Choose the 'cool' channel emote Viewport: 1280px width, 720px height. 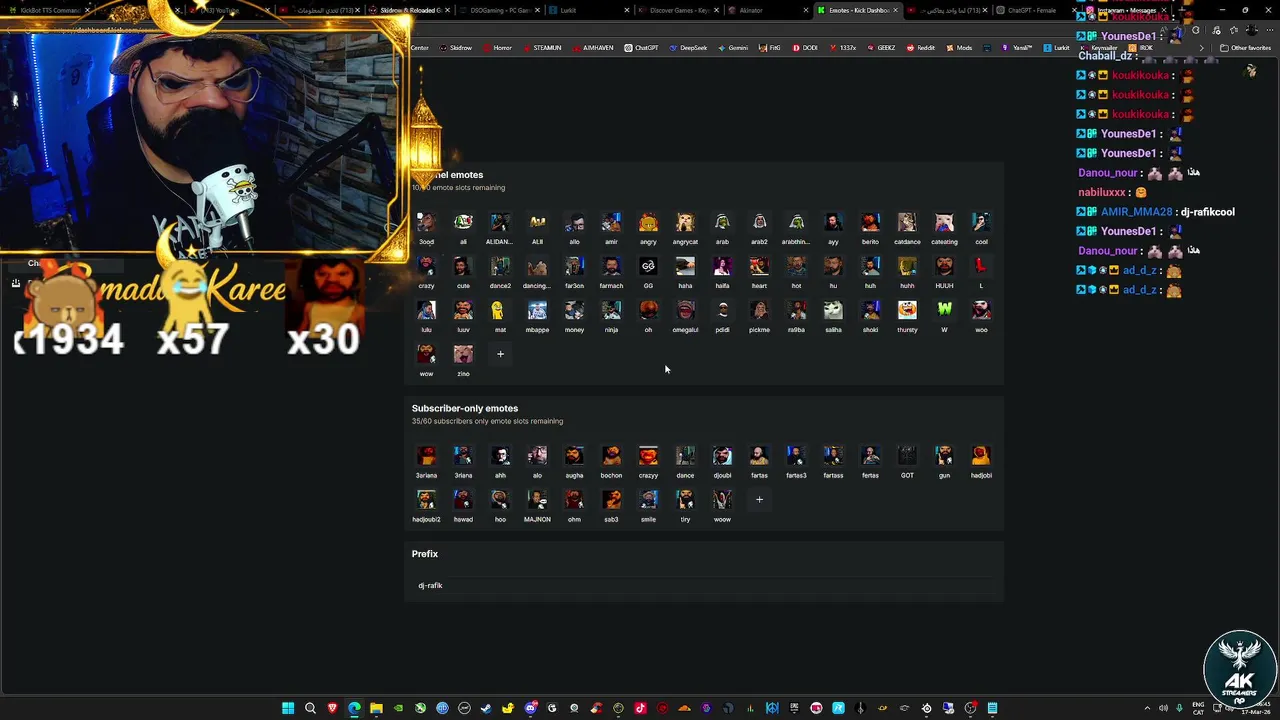(x=981, y=222)
